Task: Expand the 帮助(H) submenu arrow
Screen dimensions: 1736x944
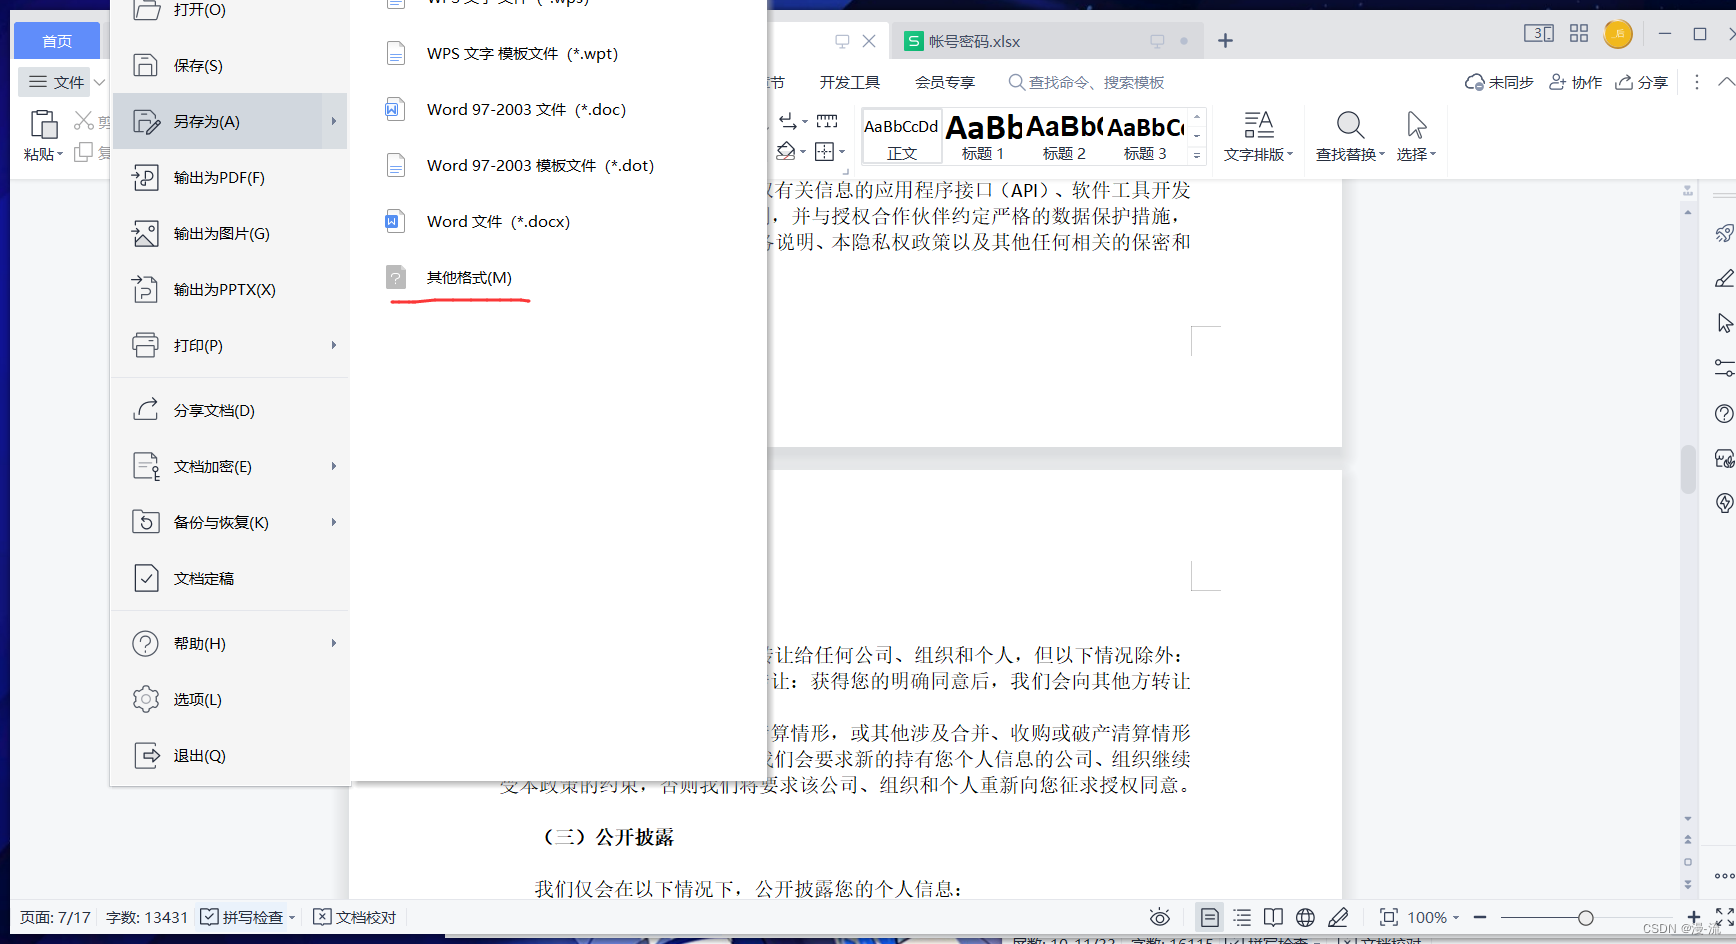Action: [x=334, y=643]
